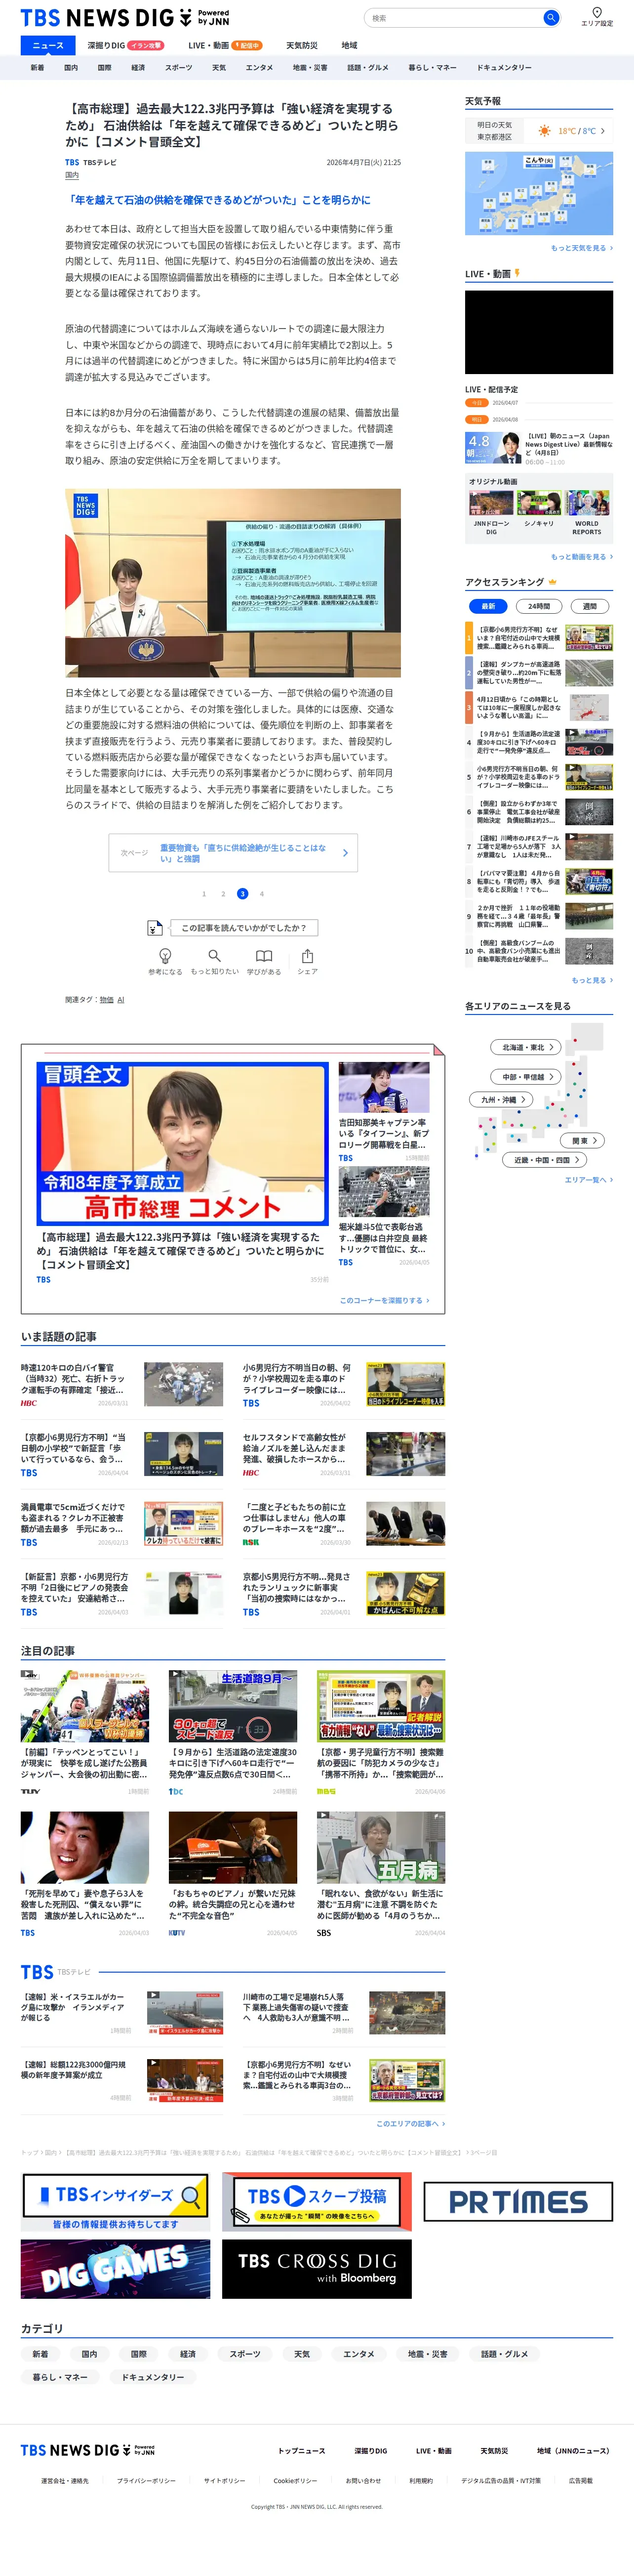Click the TBS CROSS DIG with Bloomberg banner
Image resolution: width=634 pixels, height=2576 pixels.
pyautogui.click(x=316, y=2269)
